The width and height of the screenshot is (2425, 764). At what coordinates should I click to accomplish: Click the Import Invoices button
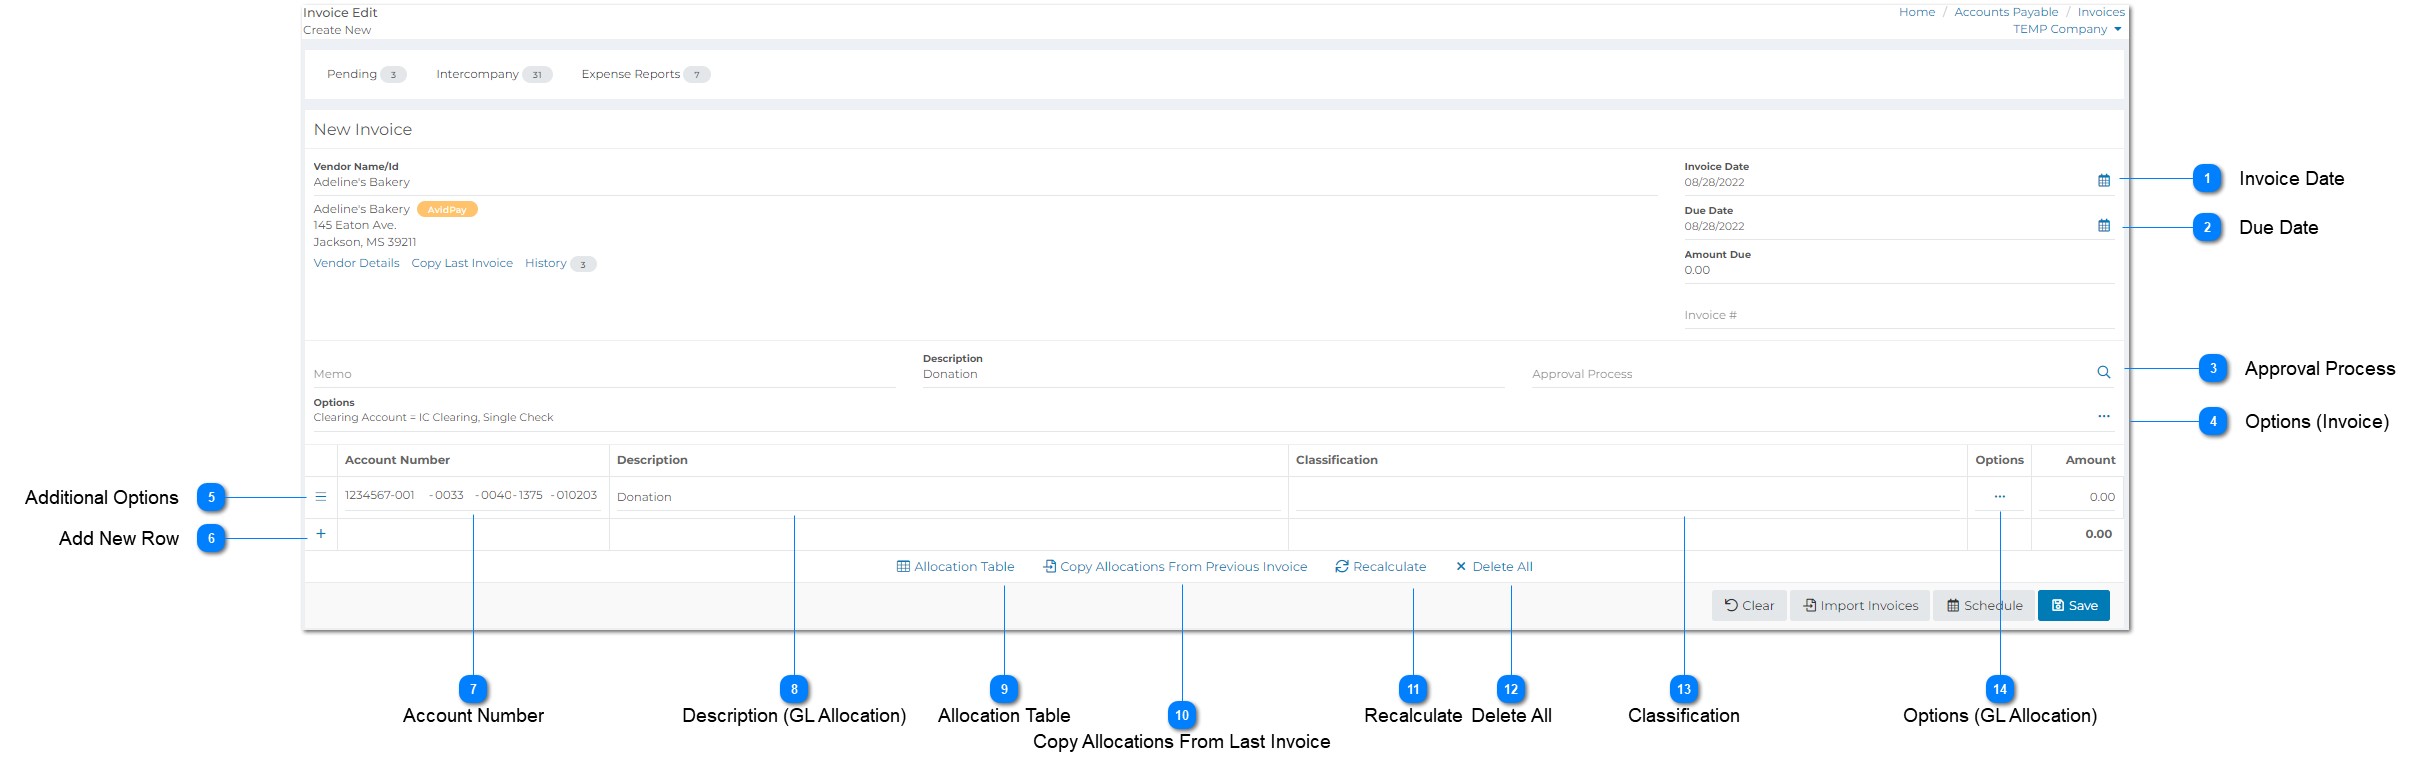pos(1861,605)
